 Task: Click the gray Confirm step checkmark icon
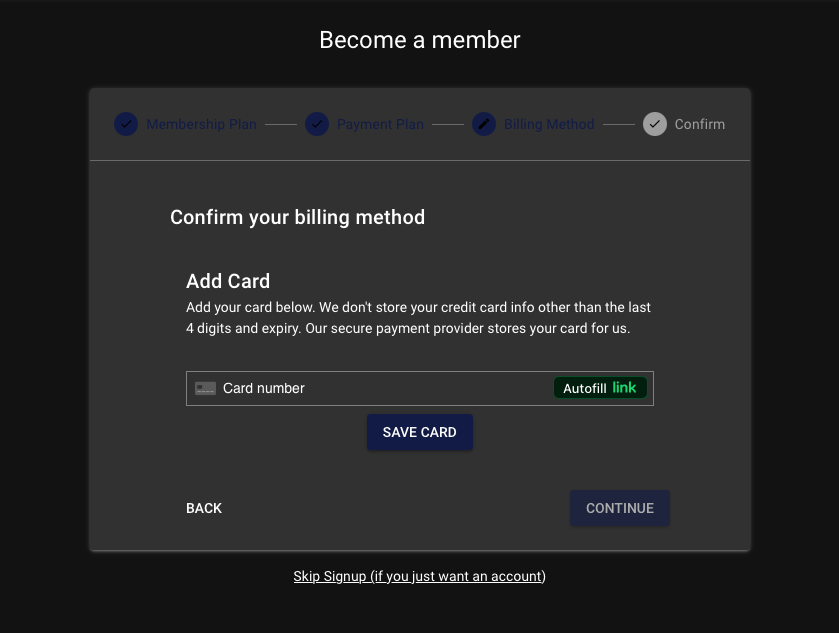(655, 124)
